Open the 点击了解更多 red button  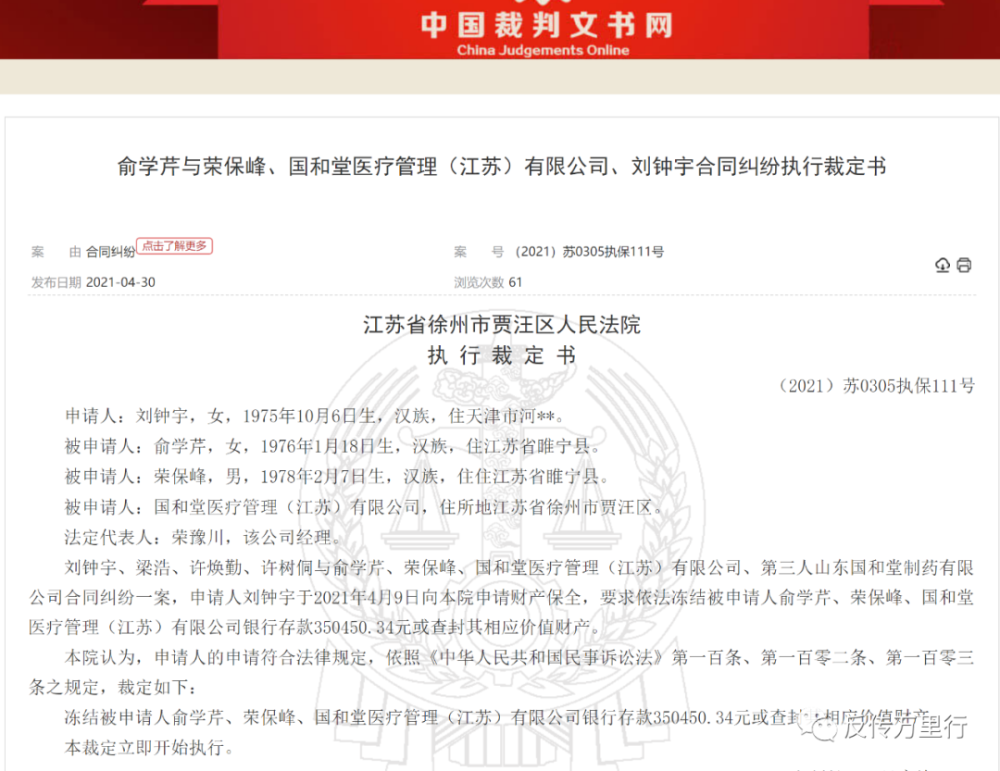click(x=174, y=246)
